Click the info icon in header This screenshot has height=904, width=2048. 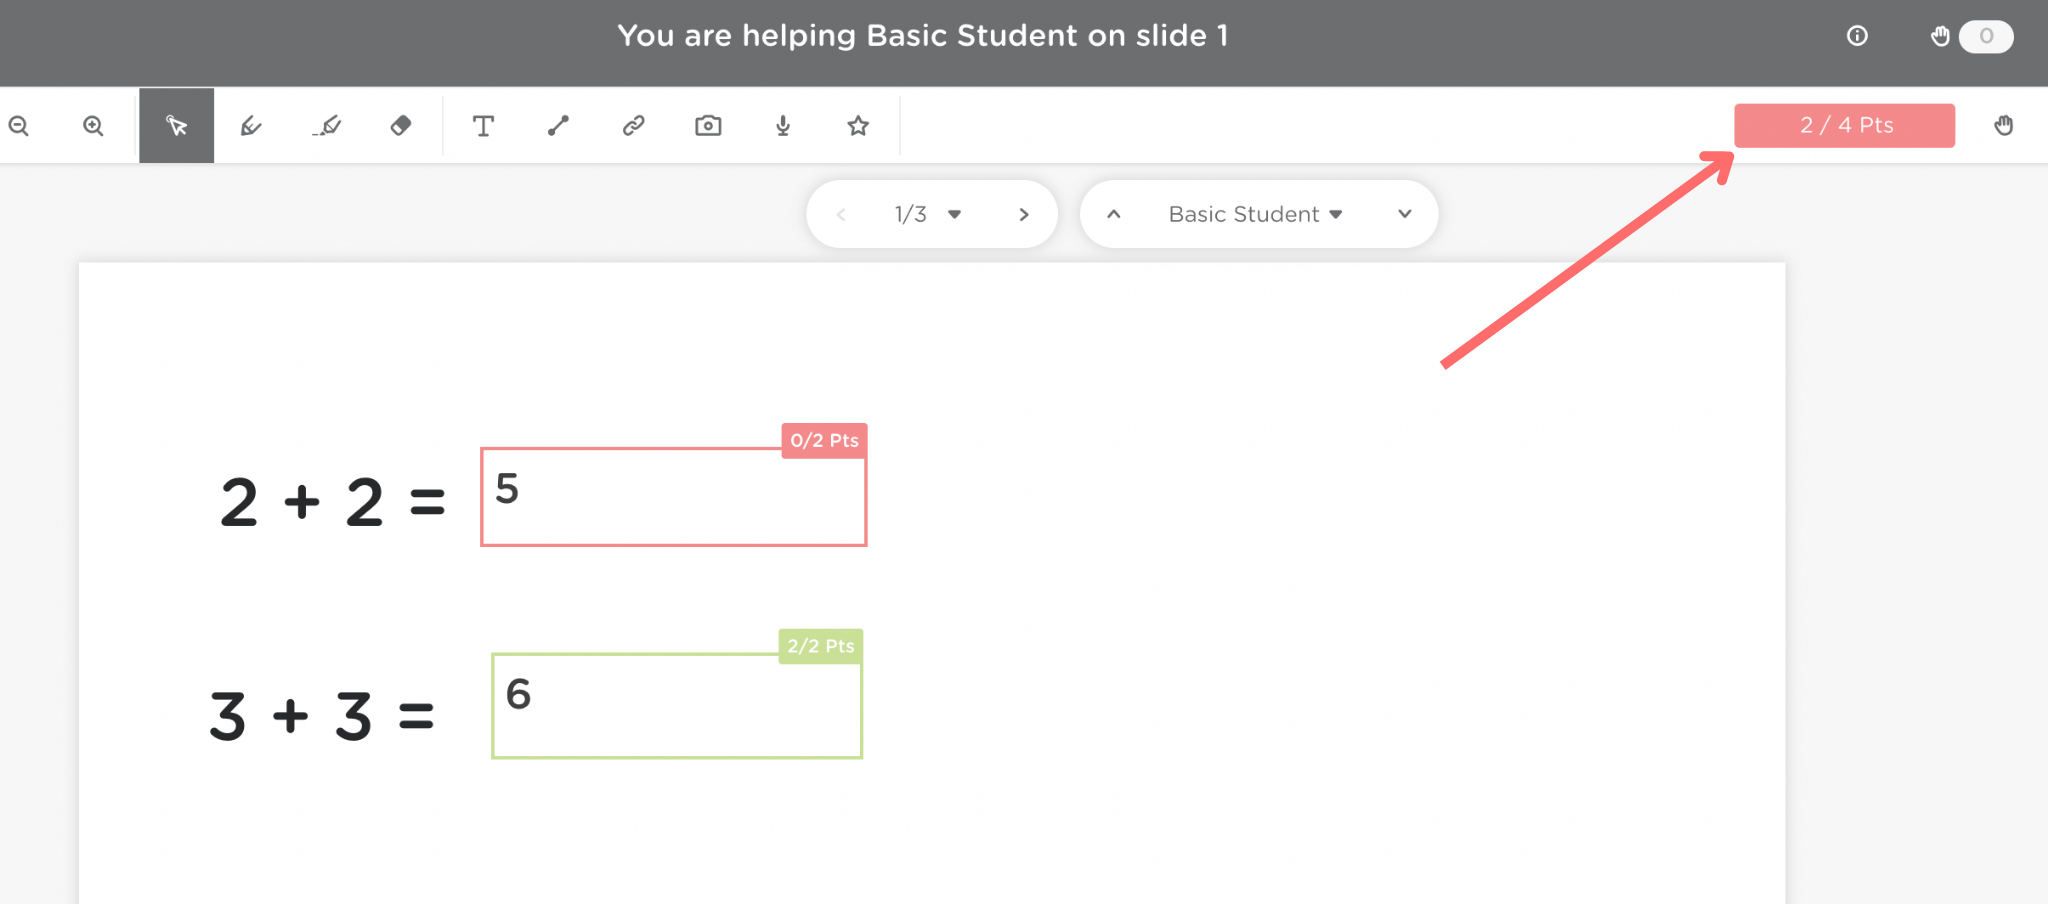[x=1857, y=36]
